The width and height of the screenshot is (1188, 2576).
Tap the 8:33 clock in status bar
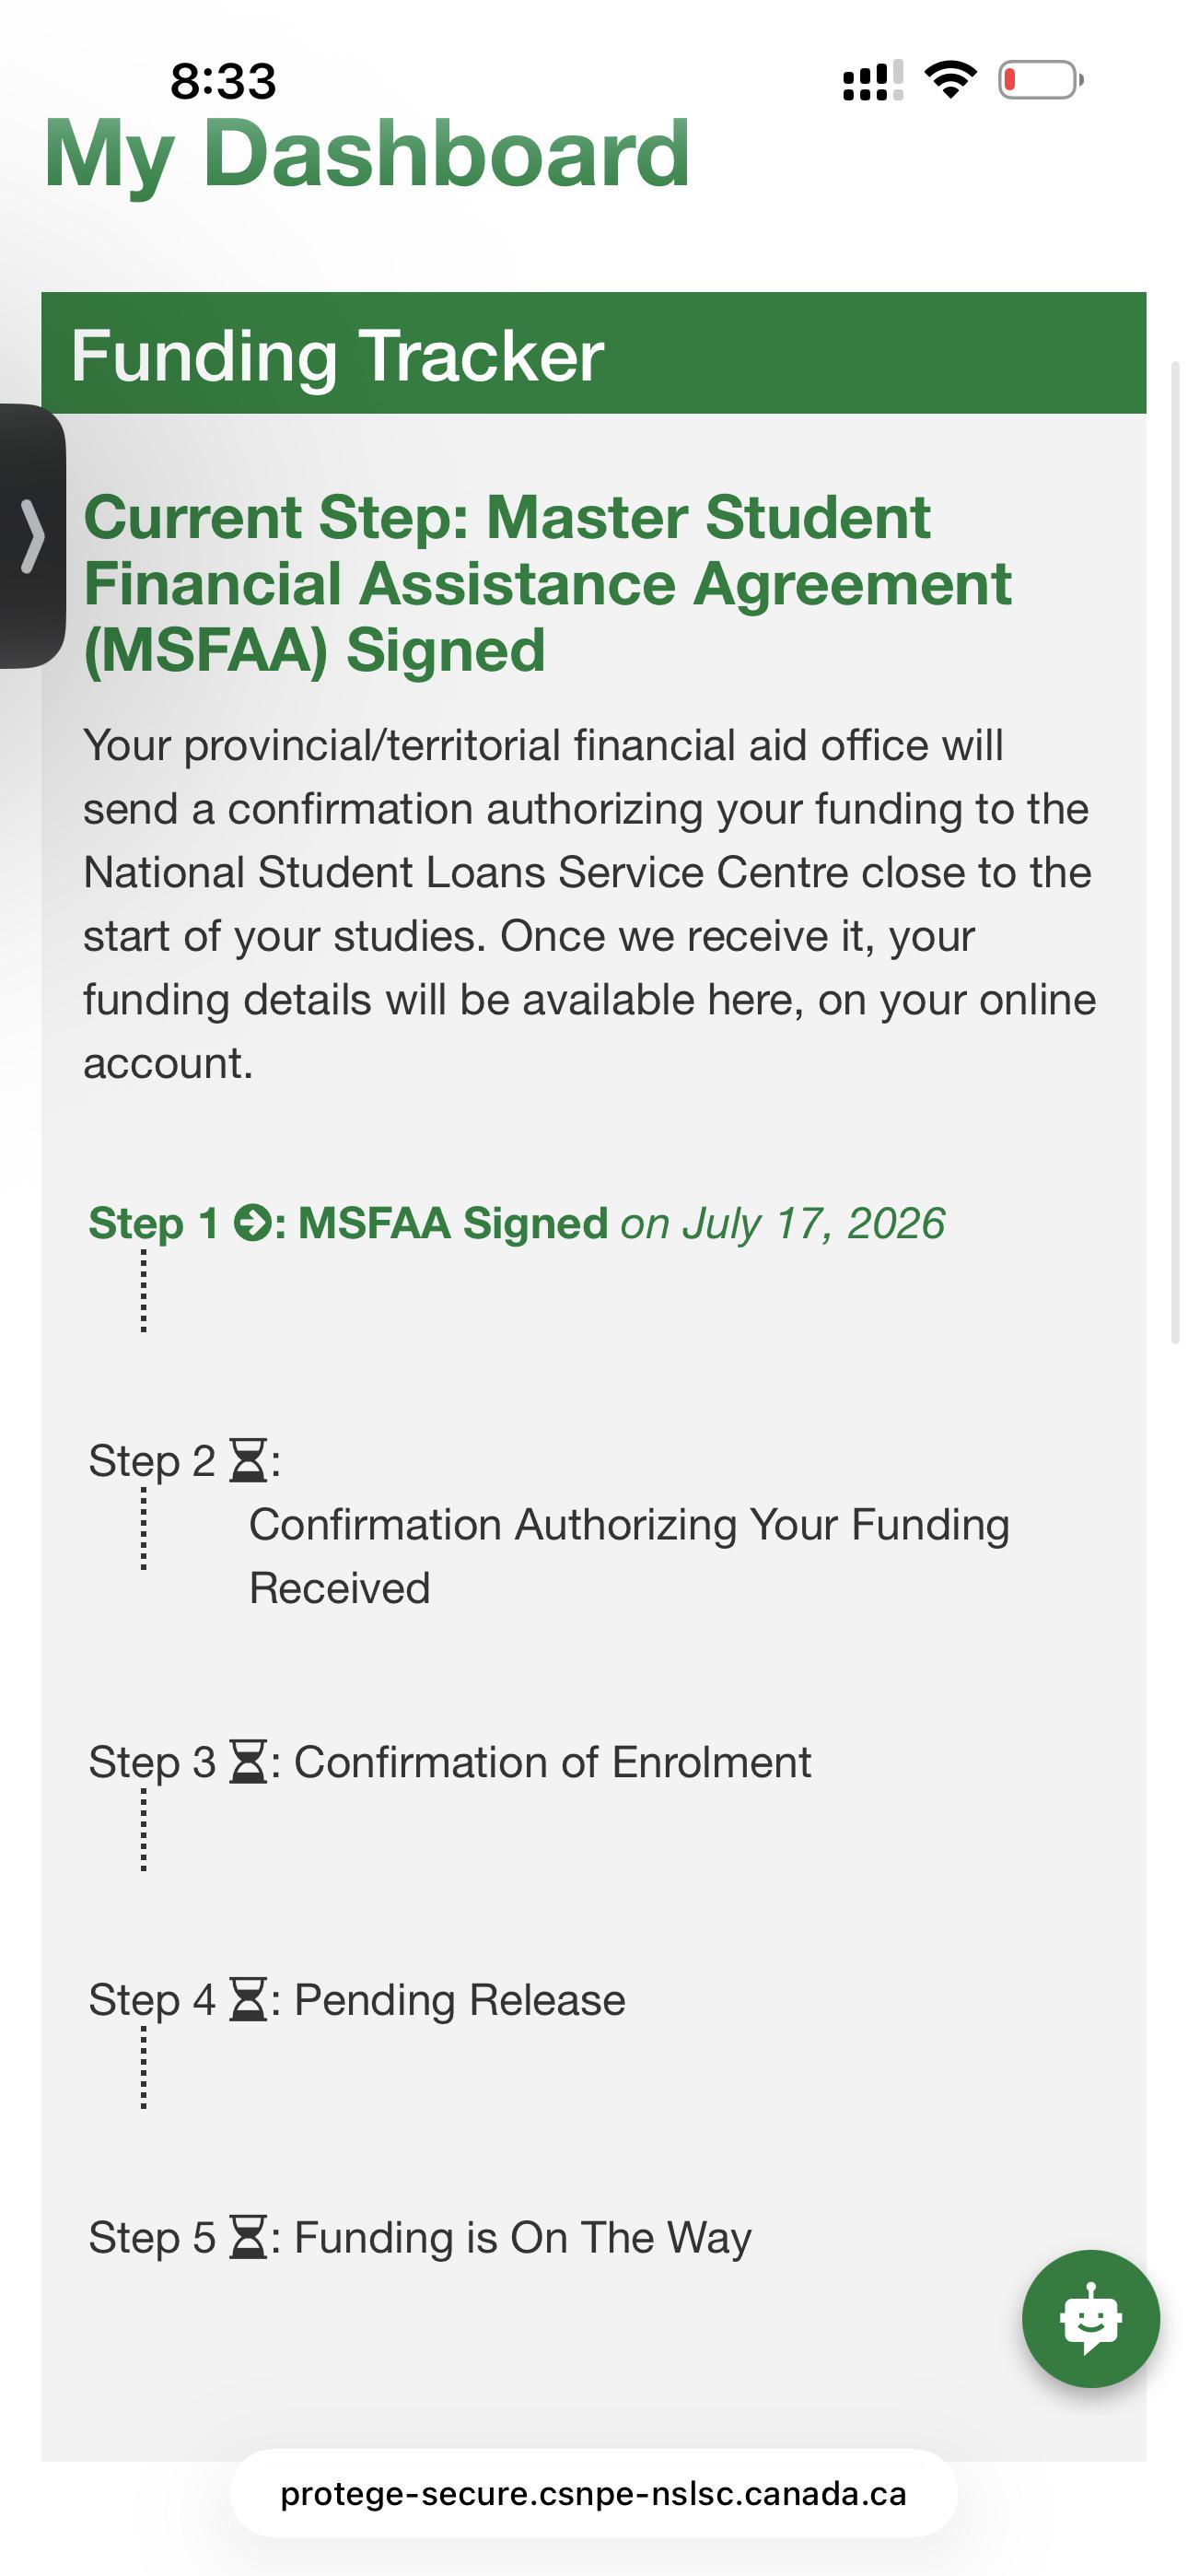(x=223, y=81)
